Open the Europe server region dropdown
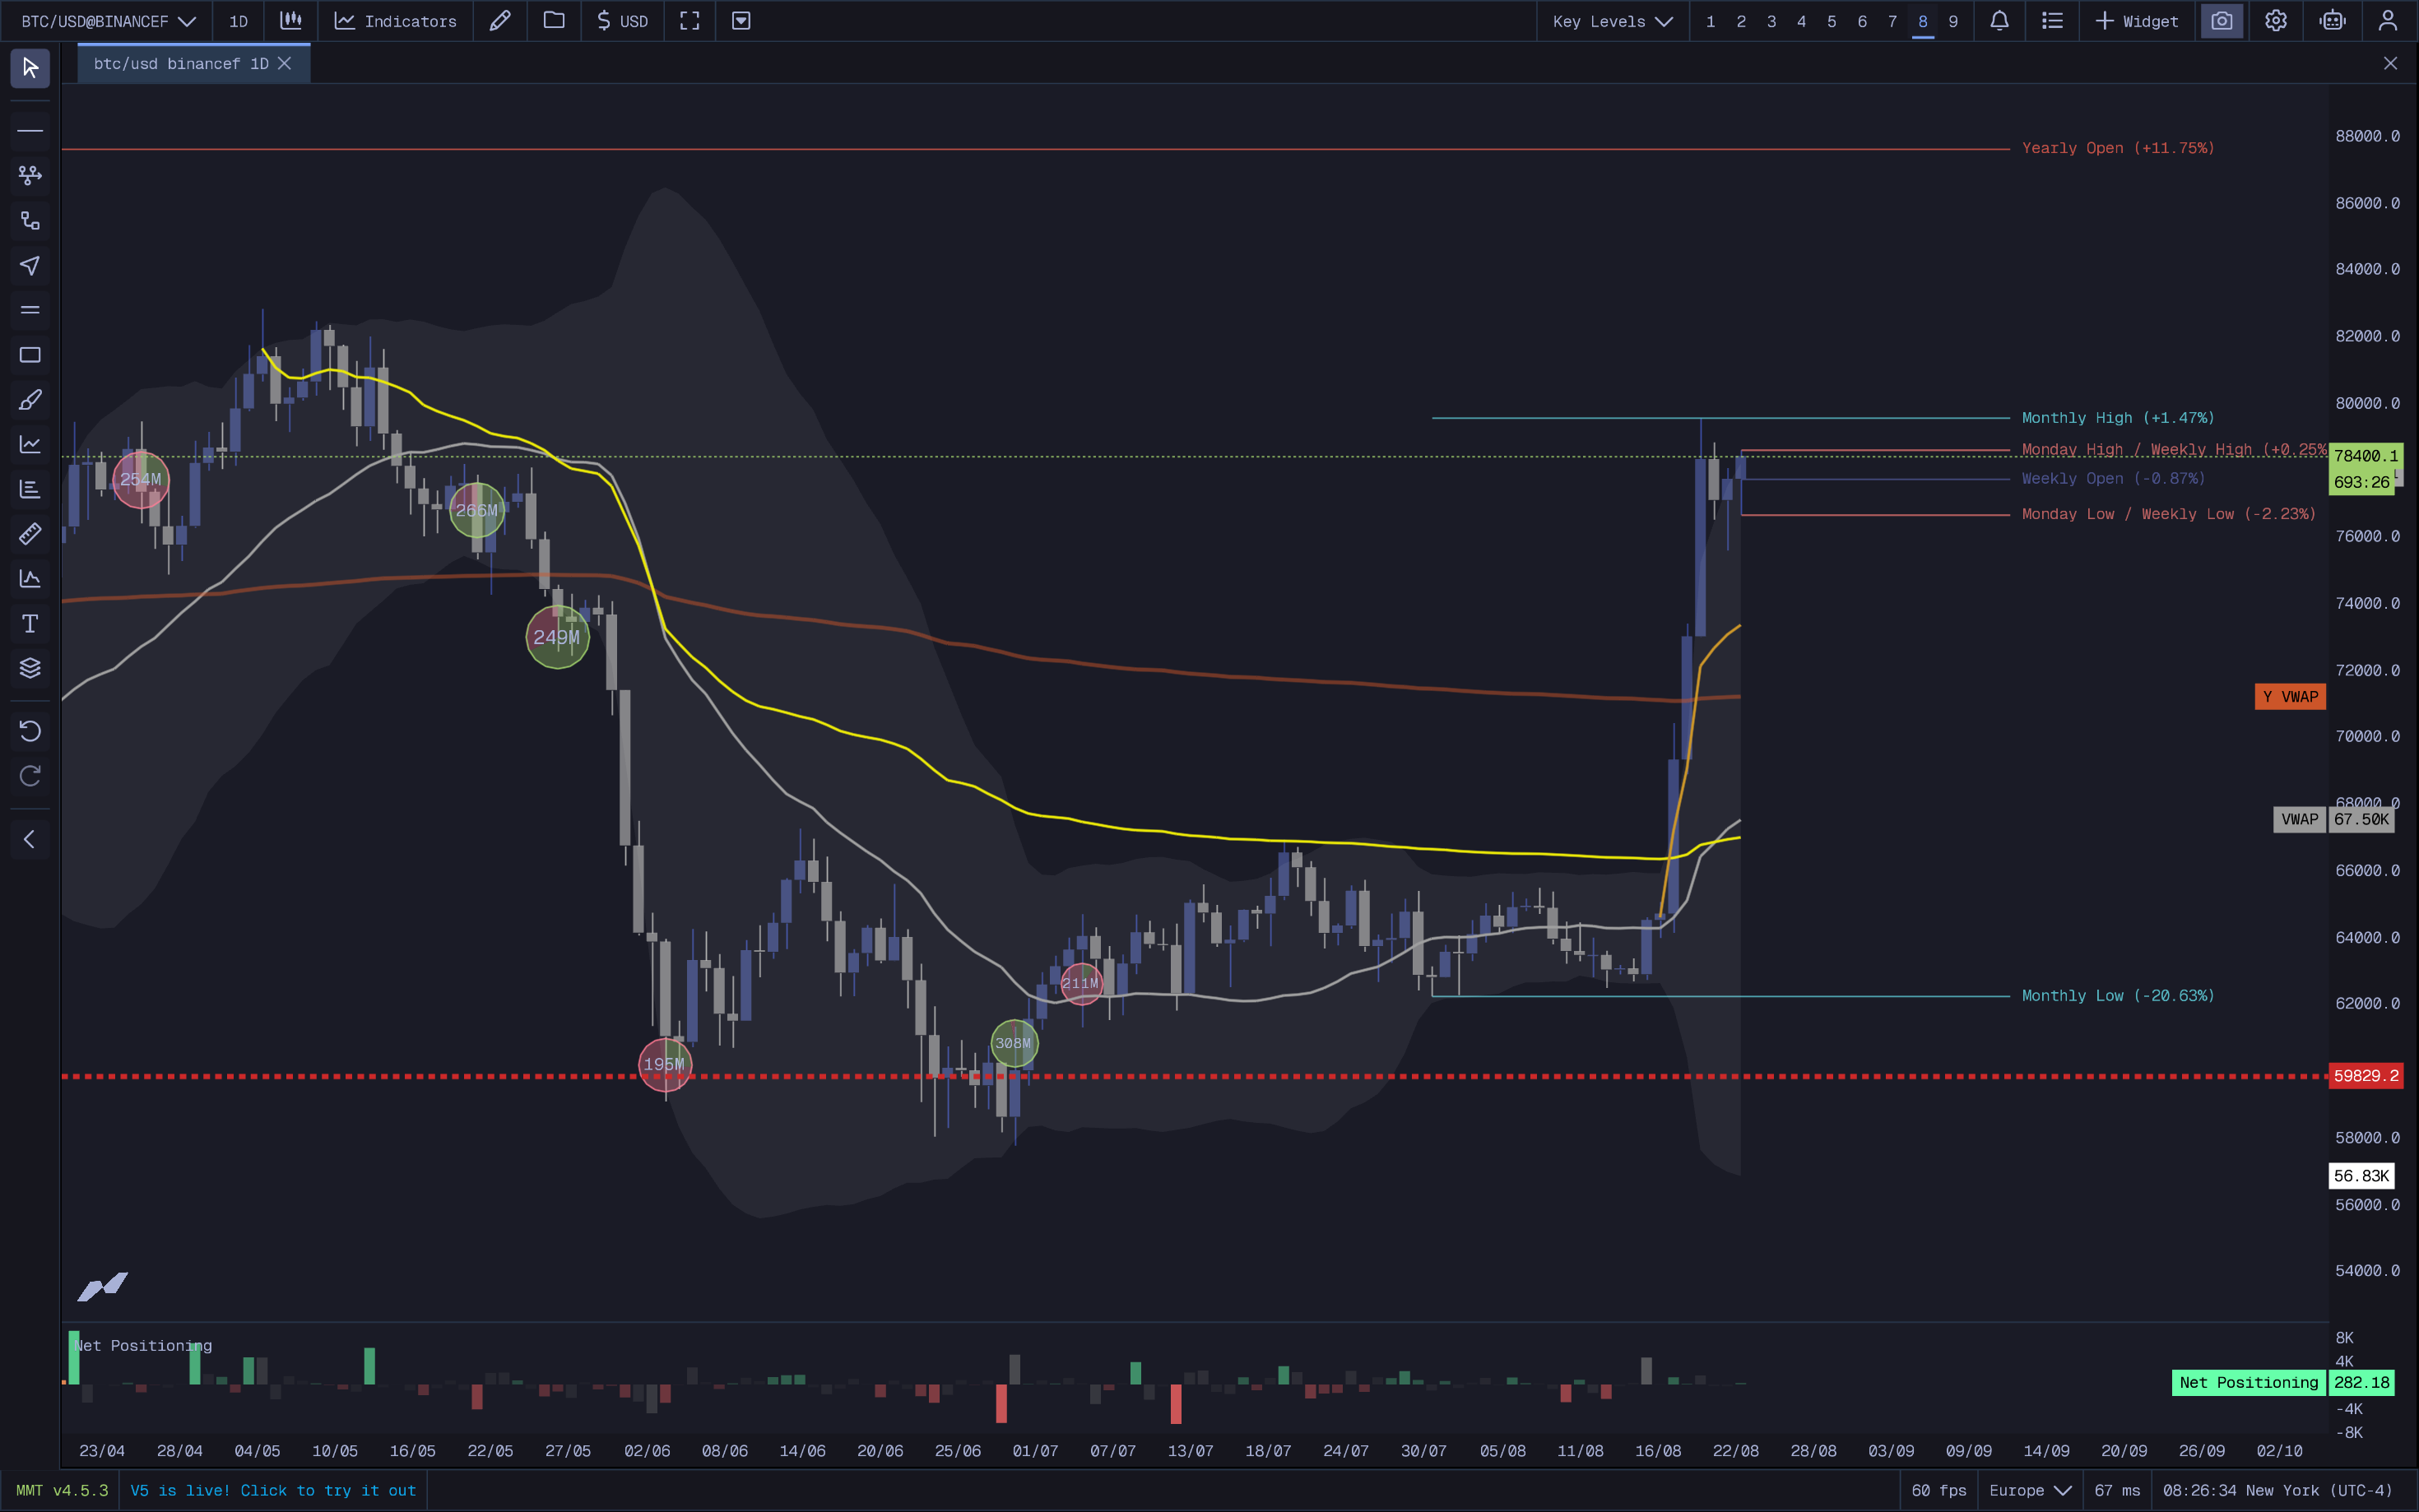Image resolution: width=2419 pixels, height=1512 pixels. [2030, 1490]
